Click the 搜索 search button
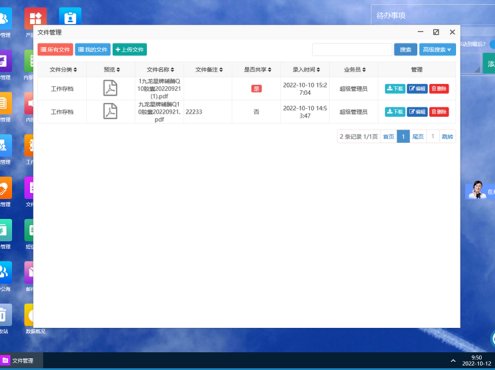This screenshot has width=495, height=370. pyautogui.click(x=405, y=50)
